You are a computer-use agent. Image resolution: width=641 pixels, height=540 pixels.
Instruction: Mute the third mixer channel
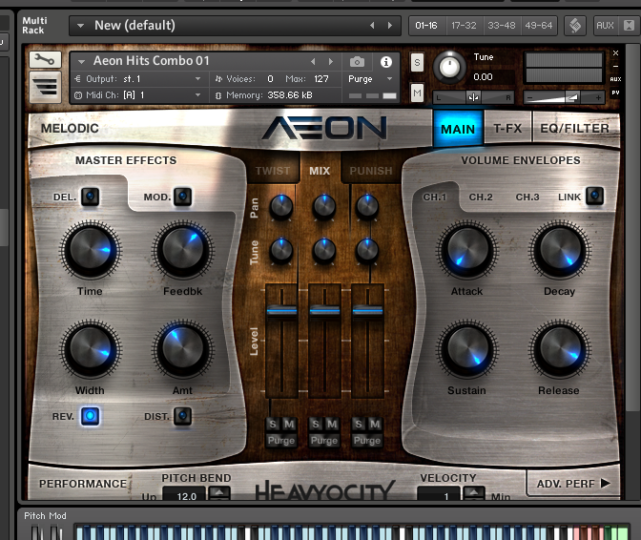[374, 425]
